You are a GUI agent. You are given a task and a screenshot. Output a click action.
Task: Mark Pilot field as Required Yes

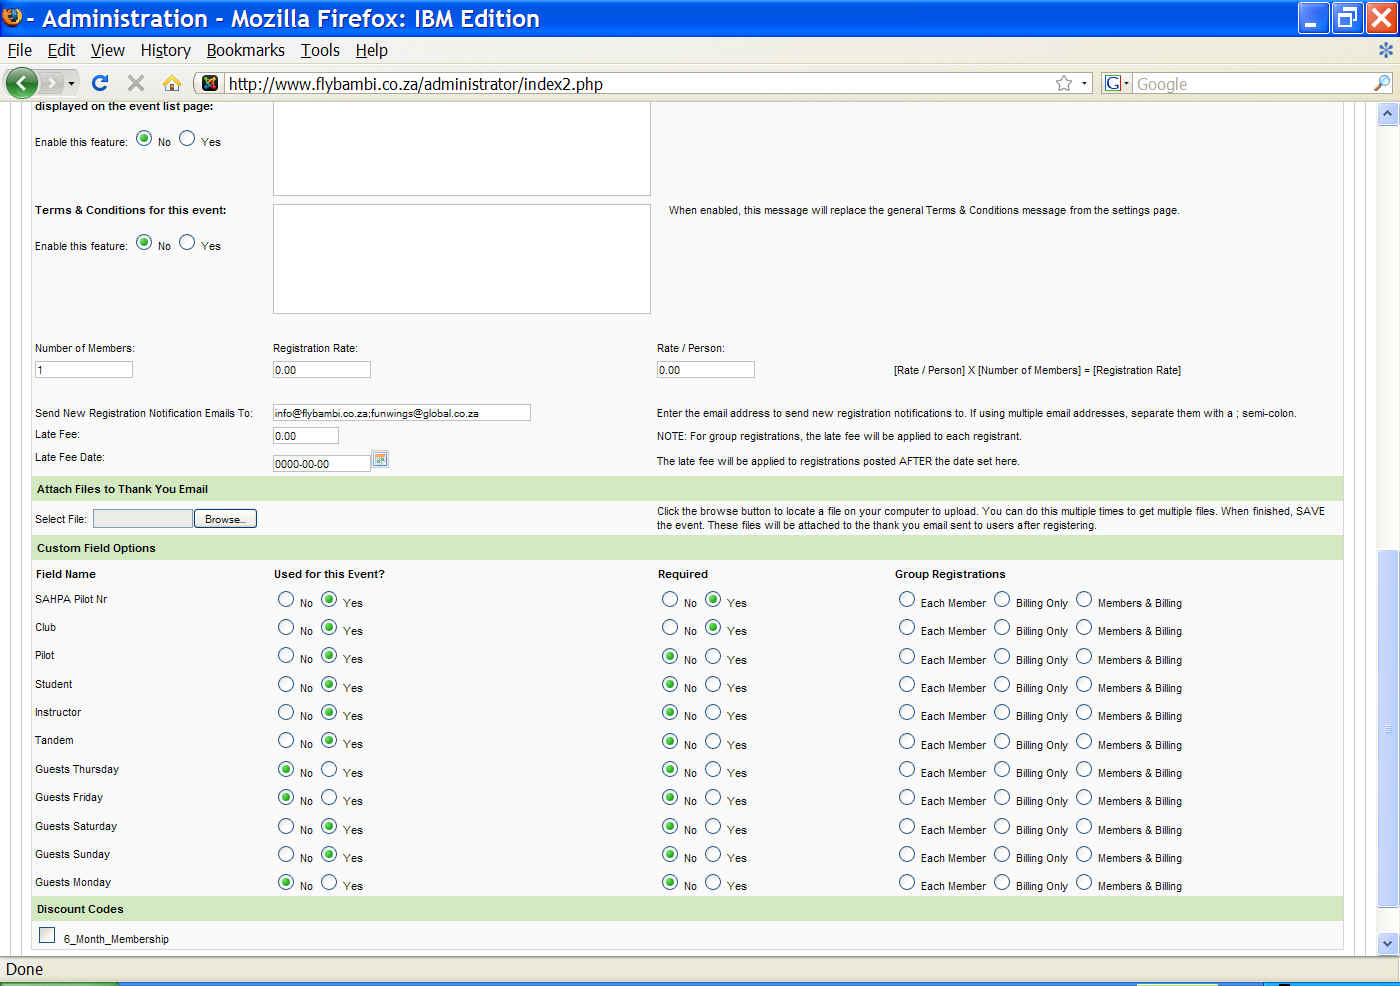713,656
